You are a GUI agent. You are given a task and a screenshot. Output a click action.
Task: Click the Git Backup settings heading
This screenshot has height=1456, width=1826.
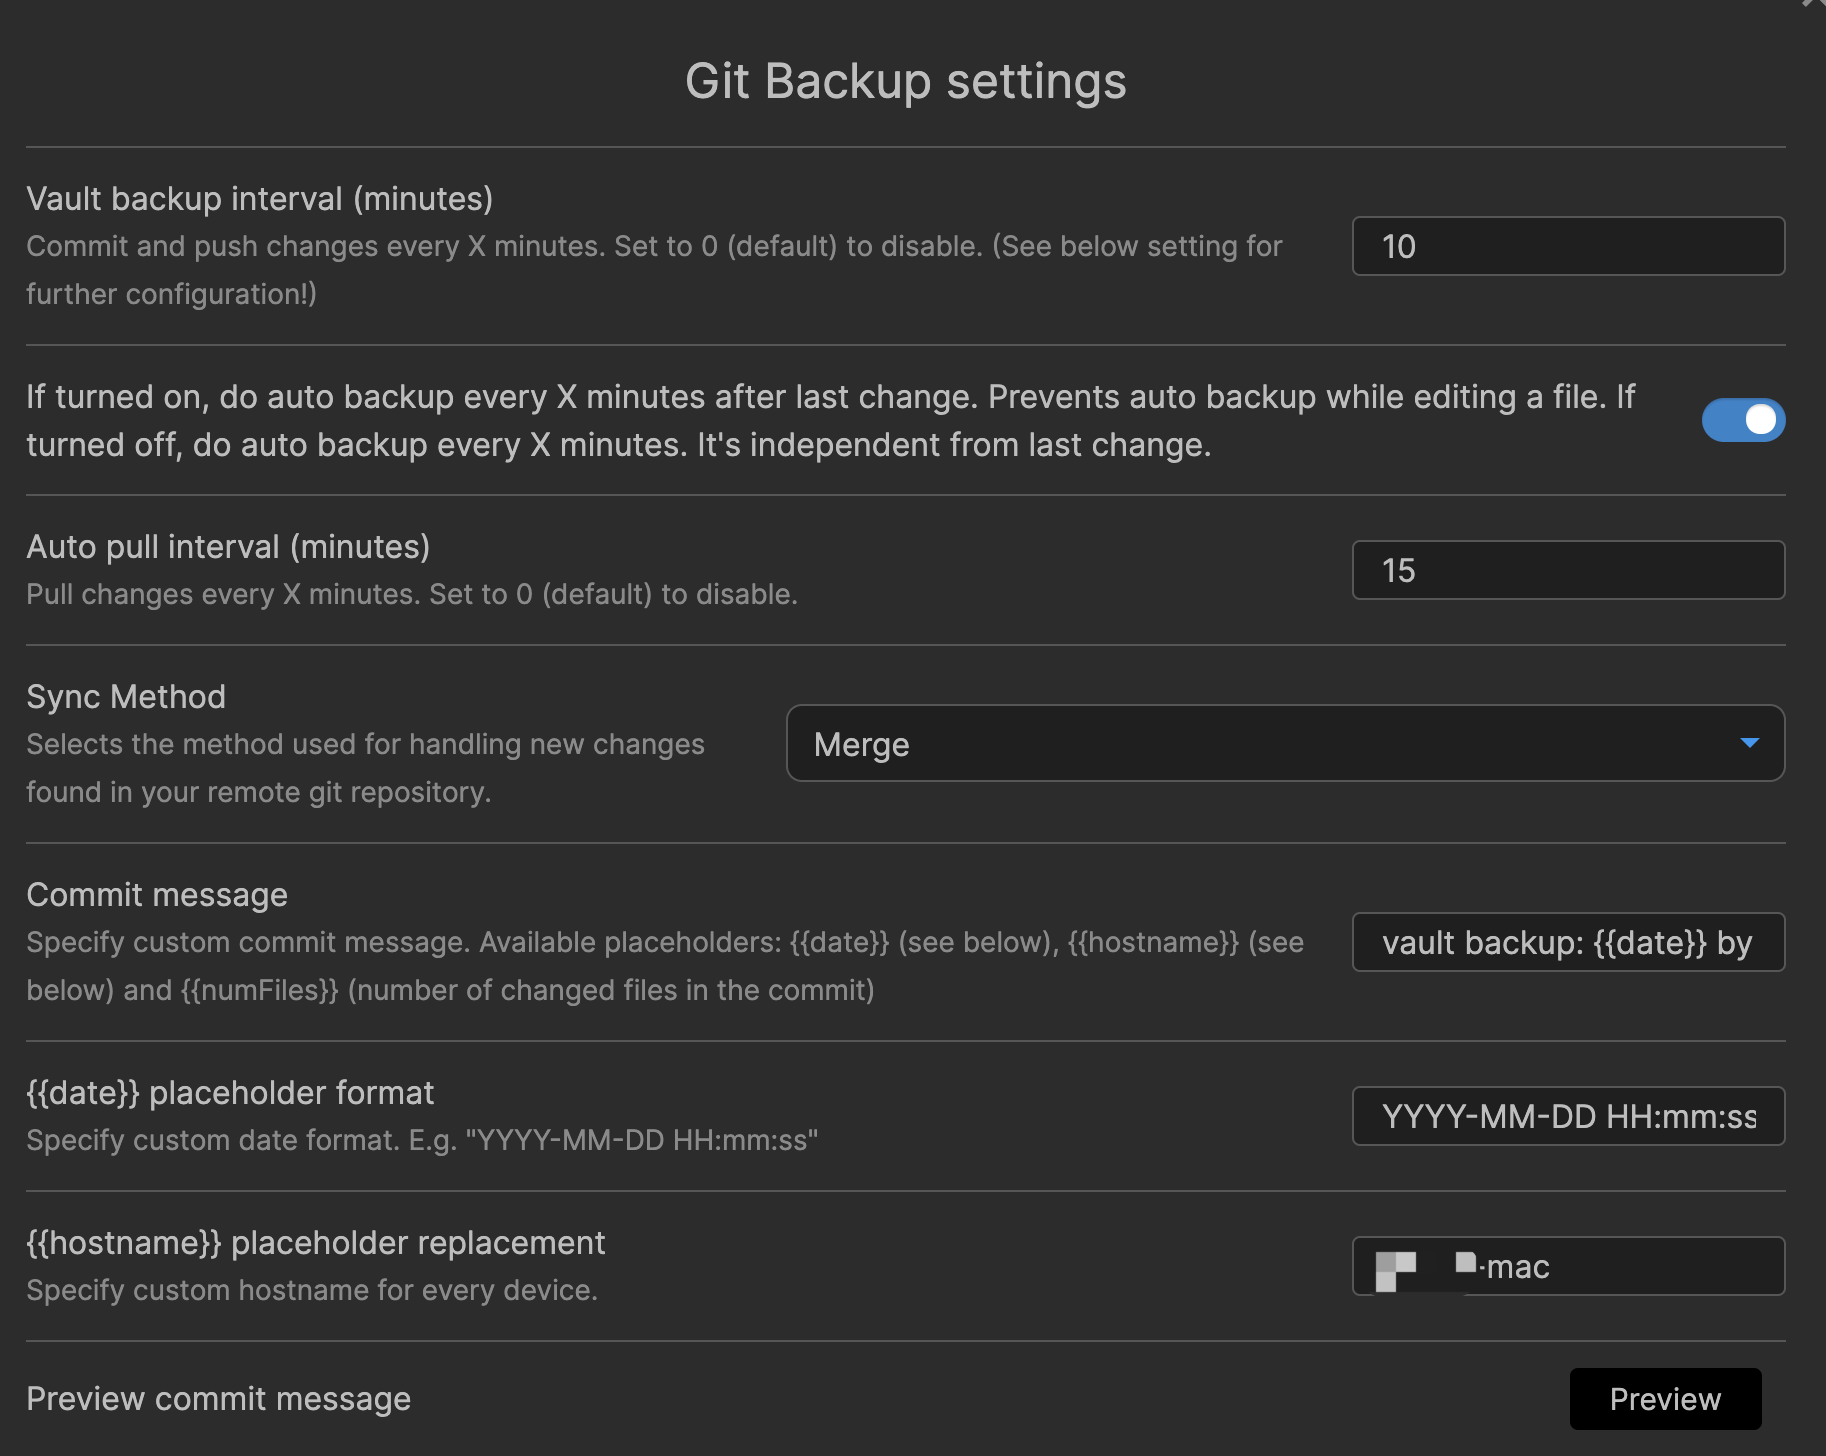(906, 81)
